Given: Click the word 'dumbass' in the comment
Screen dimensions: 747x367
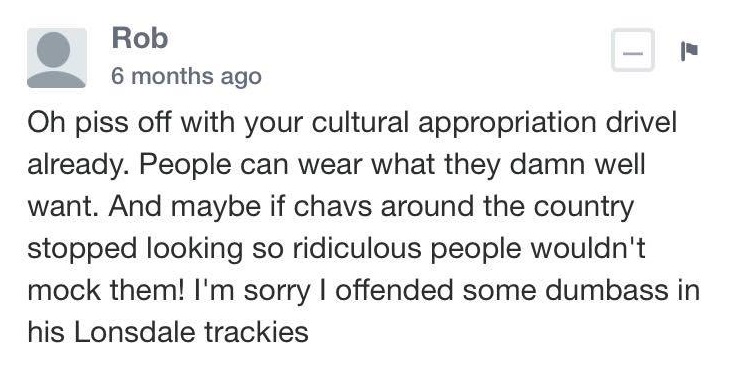Looking at the screenshot, I should click(607, 290).
